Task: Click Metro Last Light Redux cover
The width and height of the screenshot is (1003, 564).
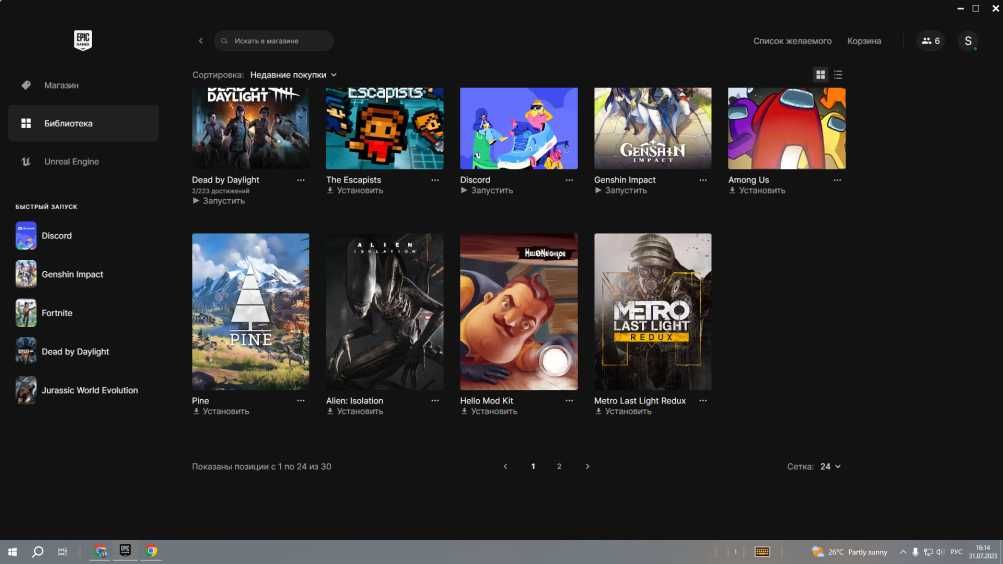Action: (652, 311)
